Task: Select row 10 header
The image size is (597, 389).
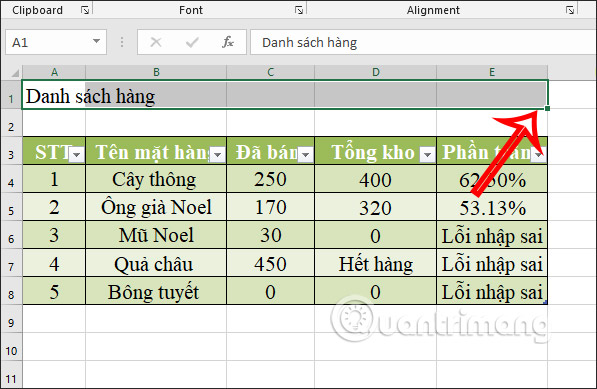Action: [11, 347]
